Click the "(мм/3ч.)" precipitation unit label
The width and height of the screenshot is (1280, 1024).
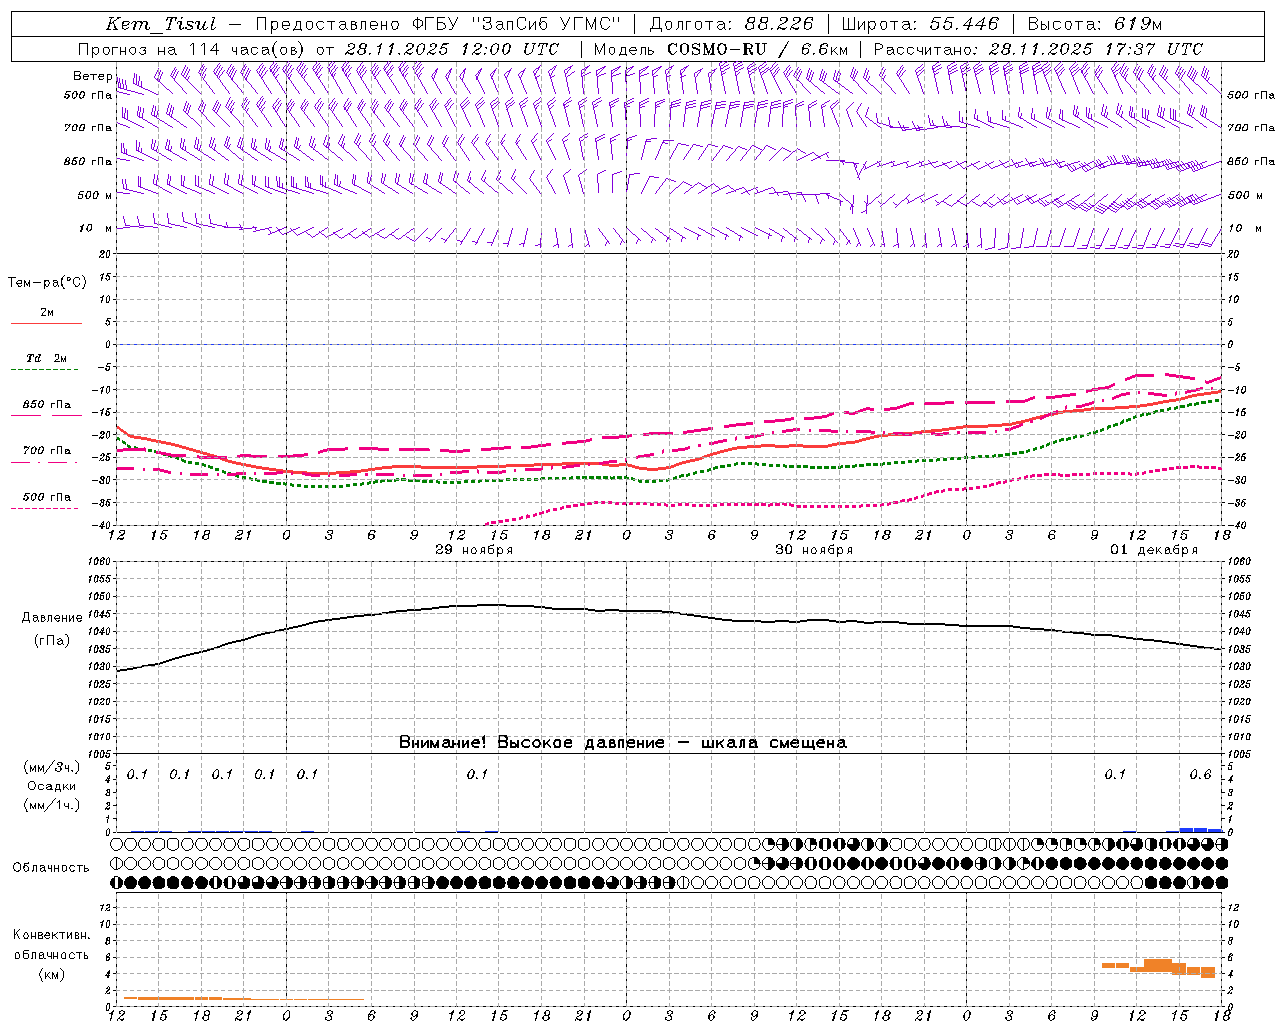[52, 767]
